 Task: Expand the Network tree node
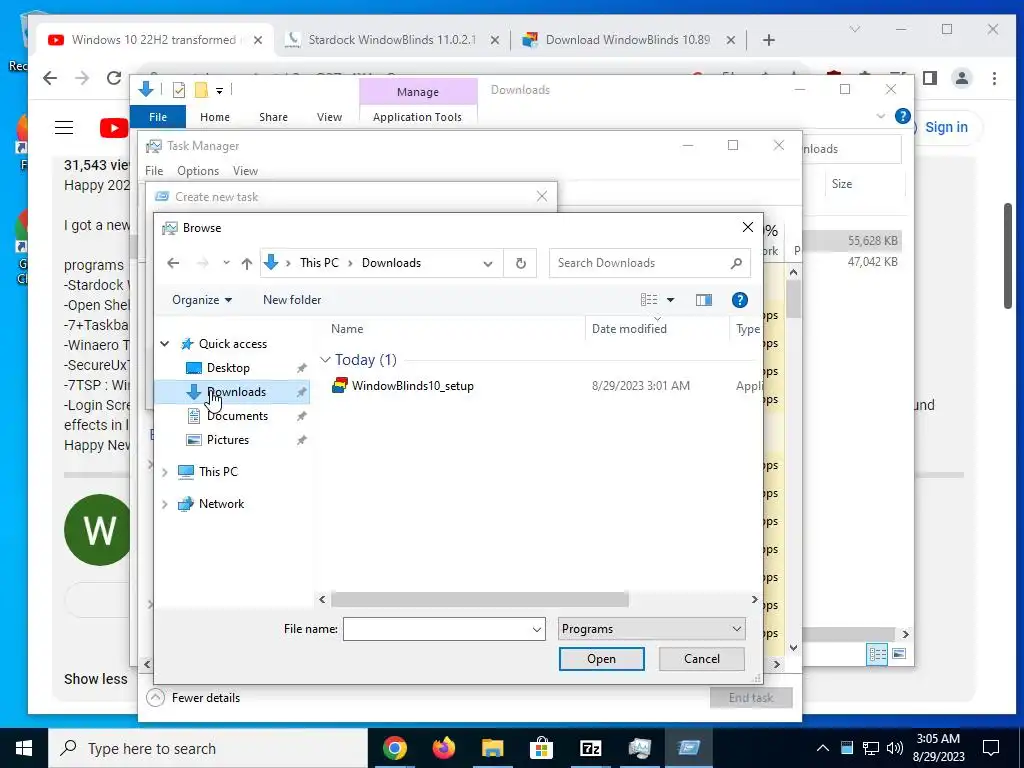click(165, 504)
